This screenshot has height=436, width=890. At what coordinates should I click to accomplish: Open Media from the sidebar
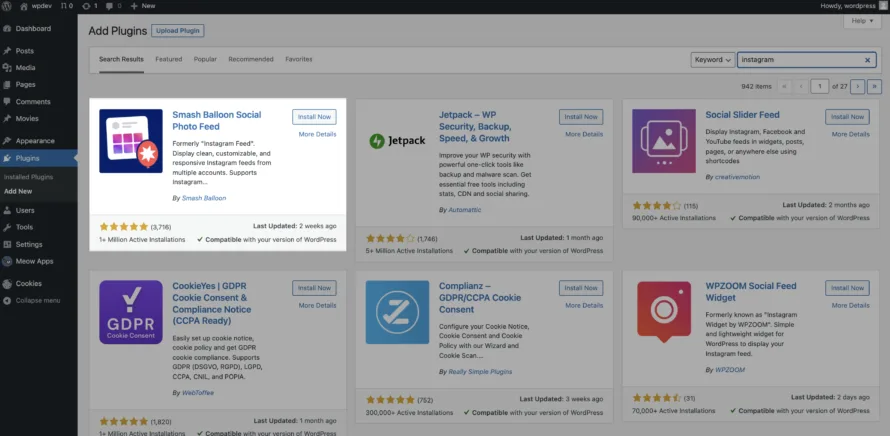(25, 68)
